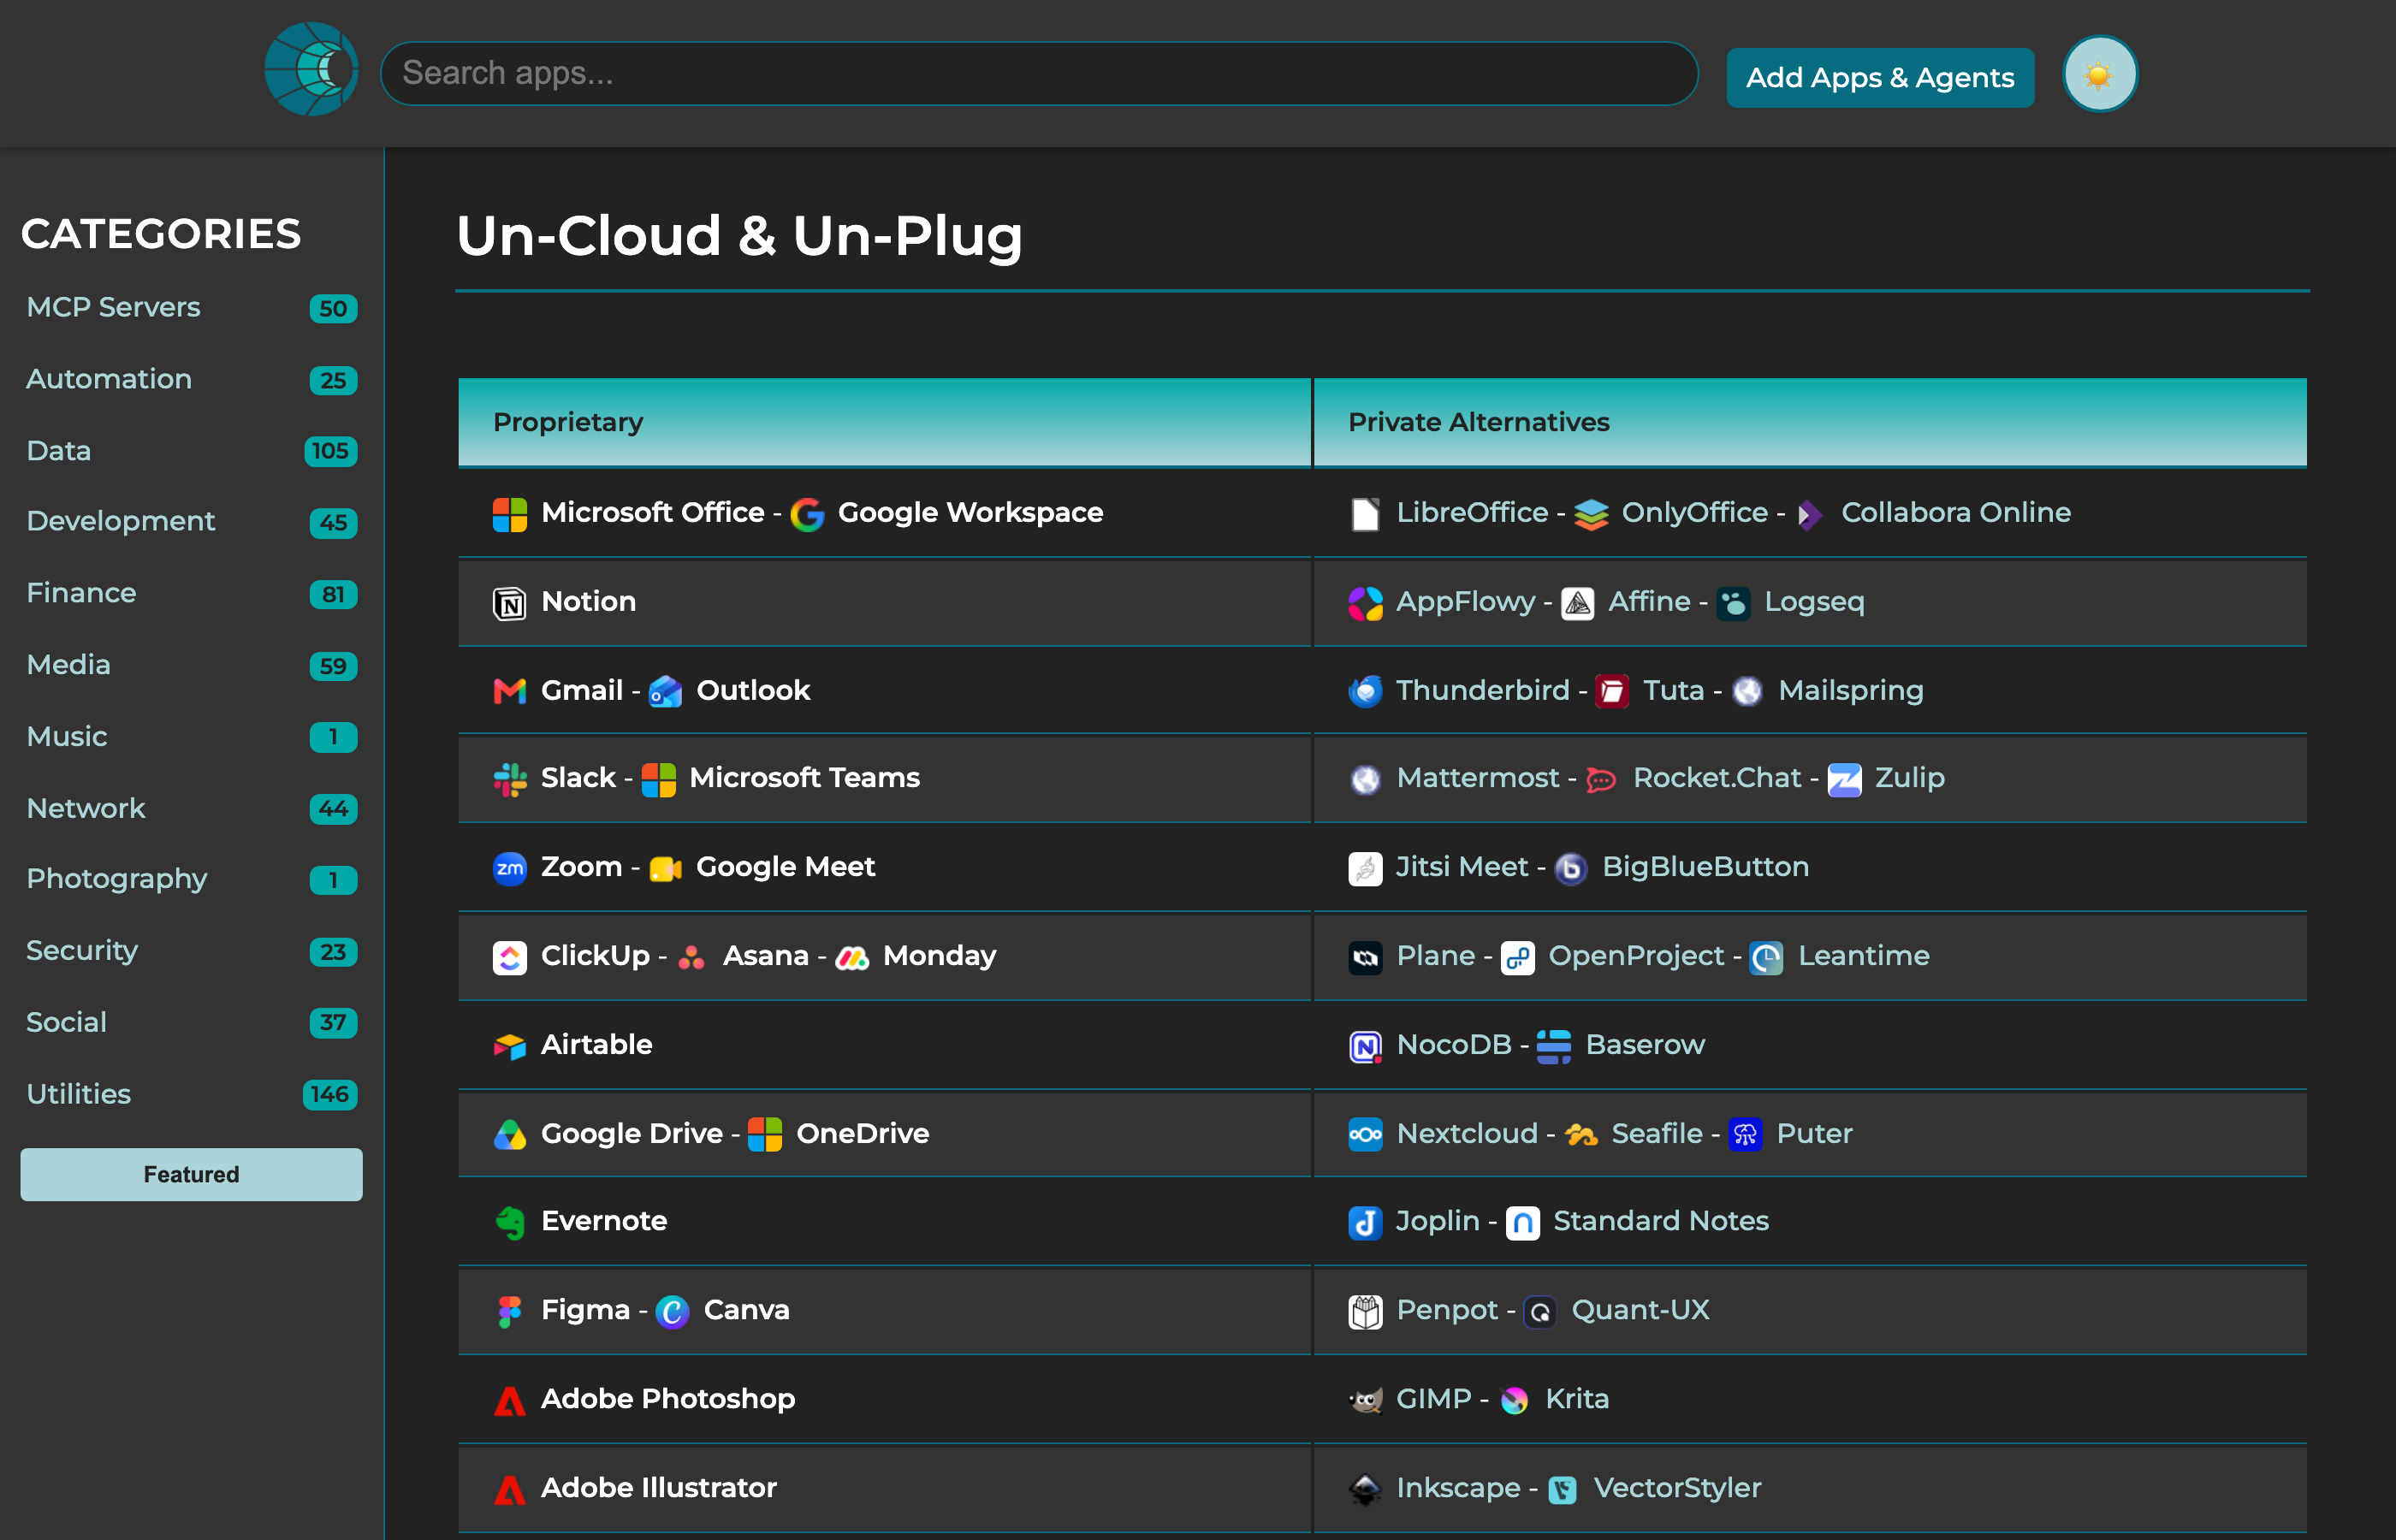Follow the Jitsi Meet link
2396x1540 pixels.
point(1462,866)
